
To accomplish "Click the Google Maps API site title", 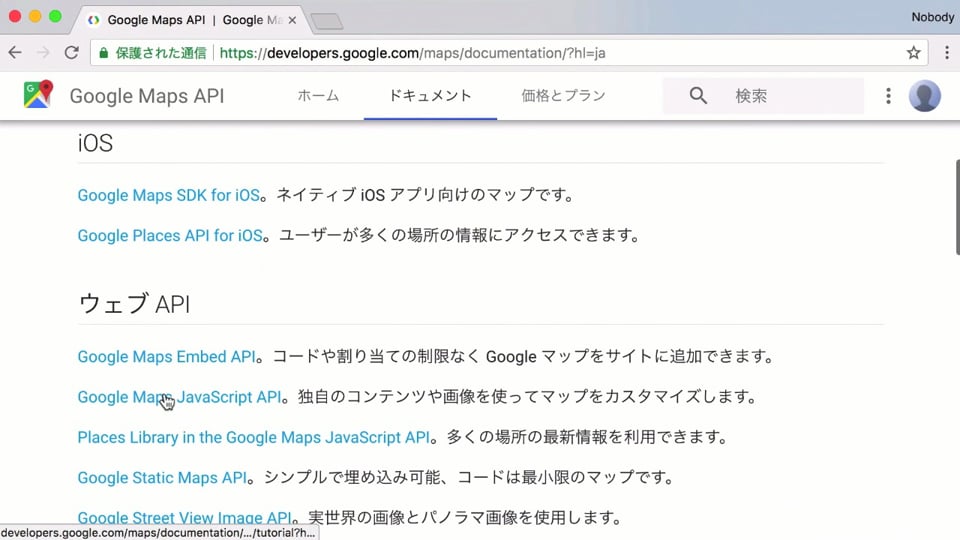I will 147,96.
